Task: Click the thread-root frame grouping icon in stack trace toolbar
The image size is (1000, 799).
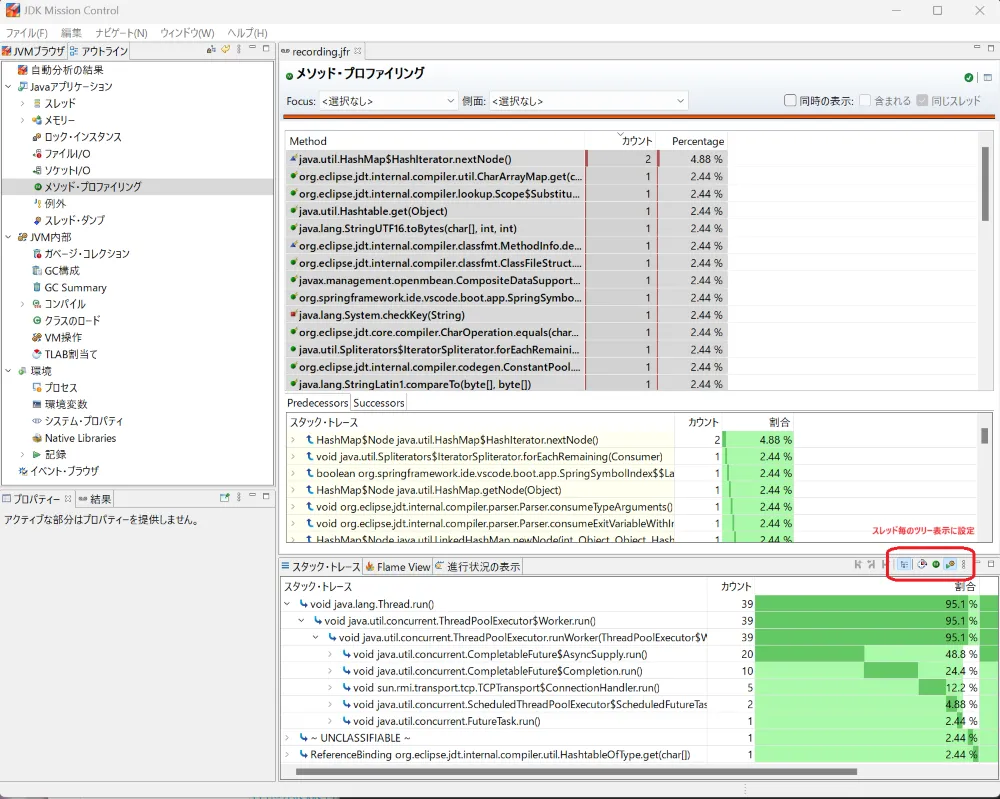Action: 950,564
